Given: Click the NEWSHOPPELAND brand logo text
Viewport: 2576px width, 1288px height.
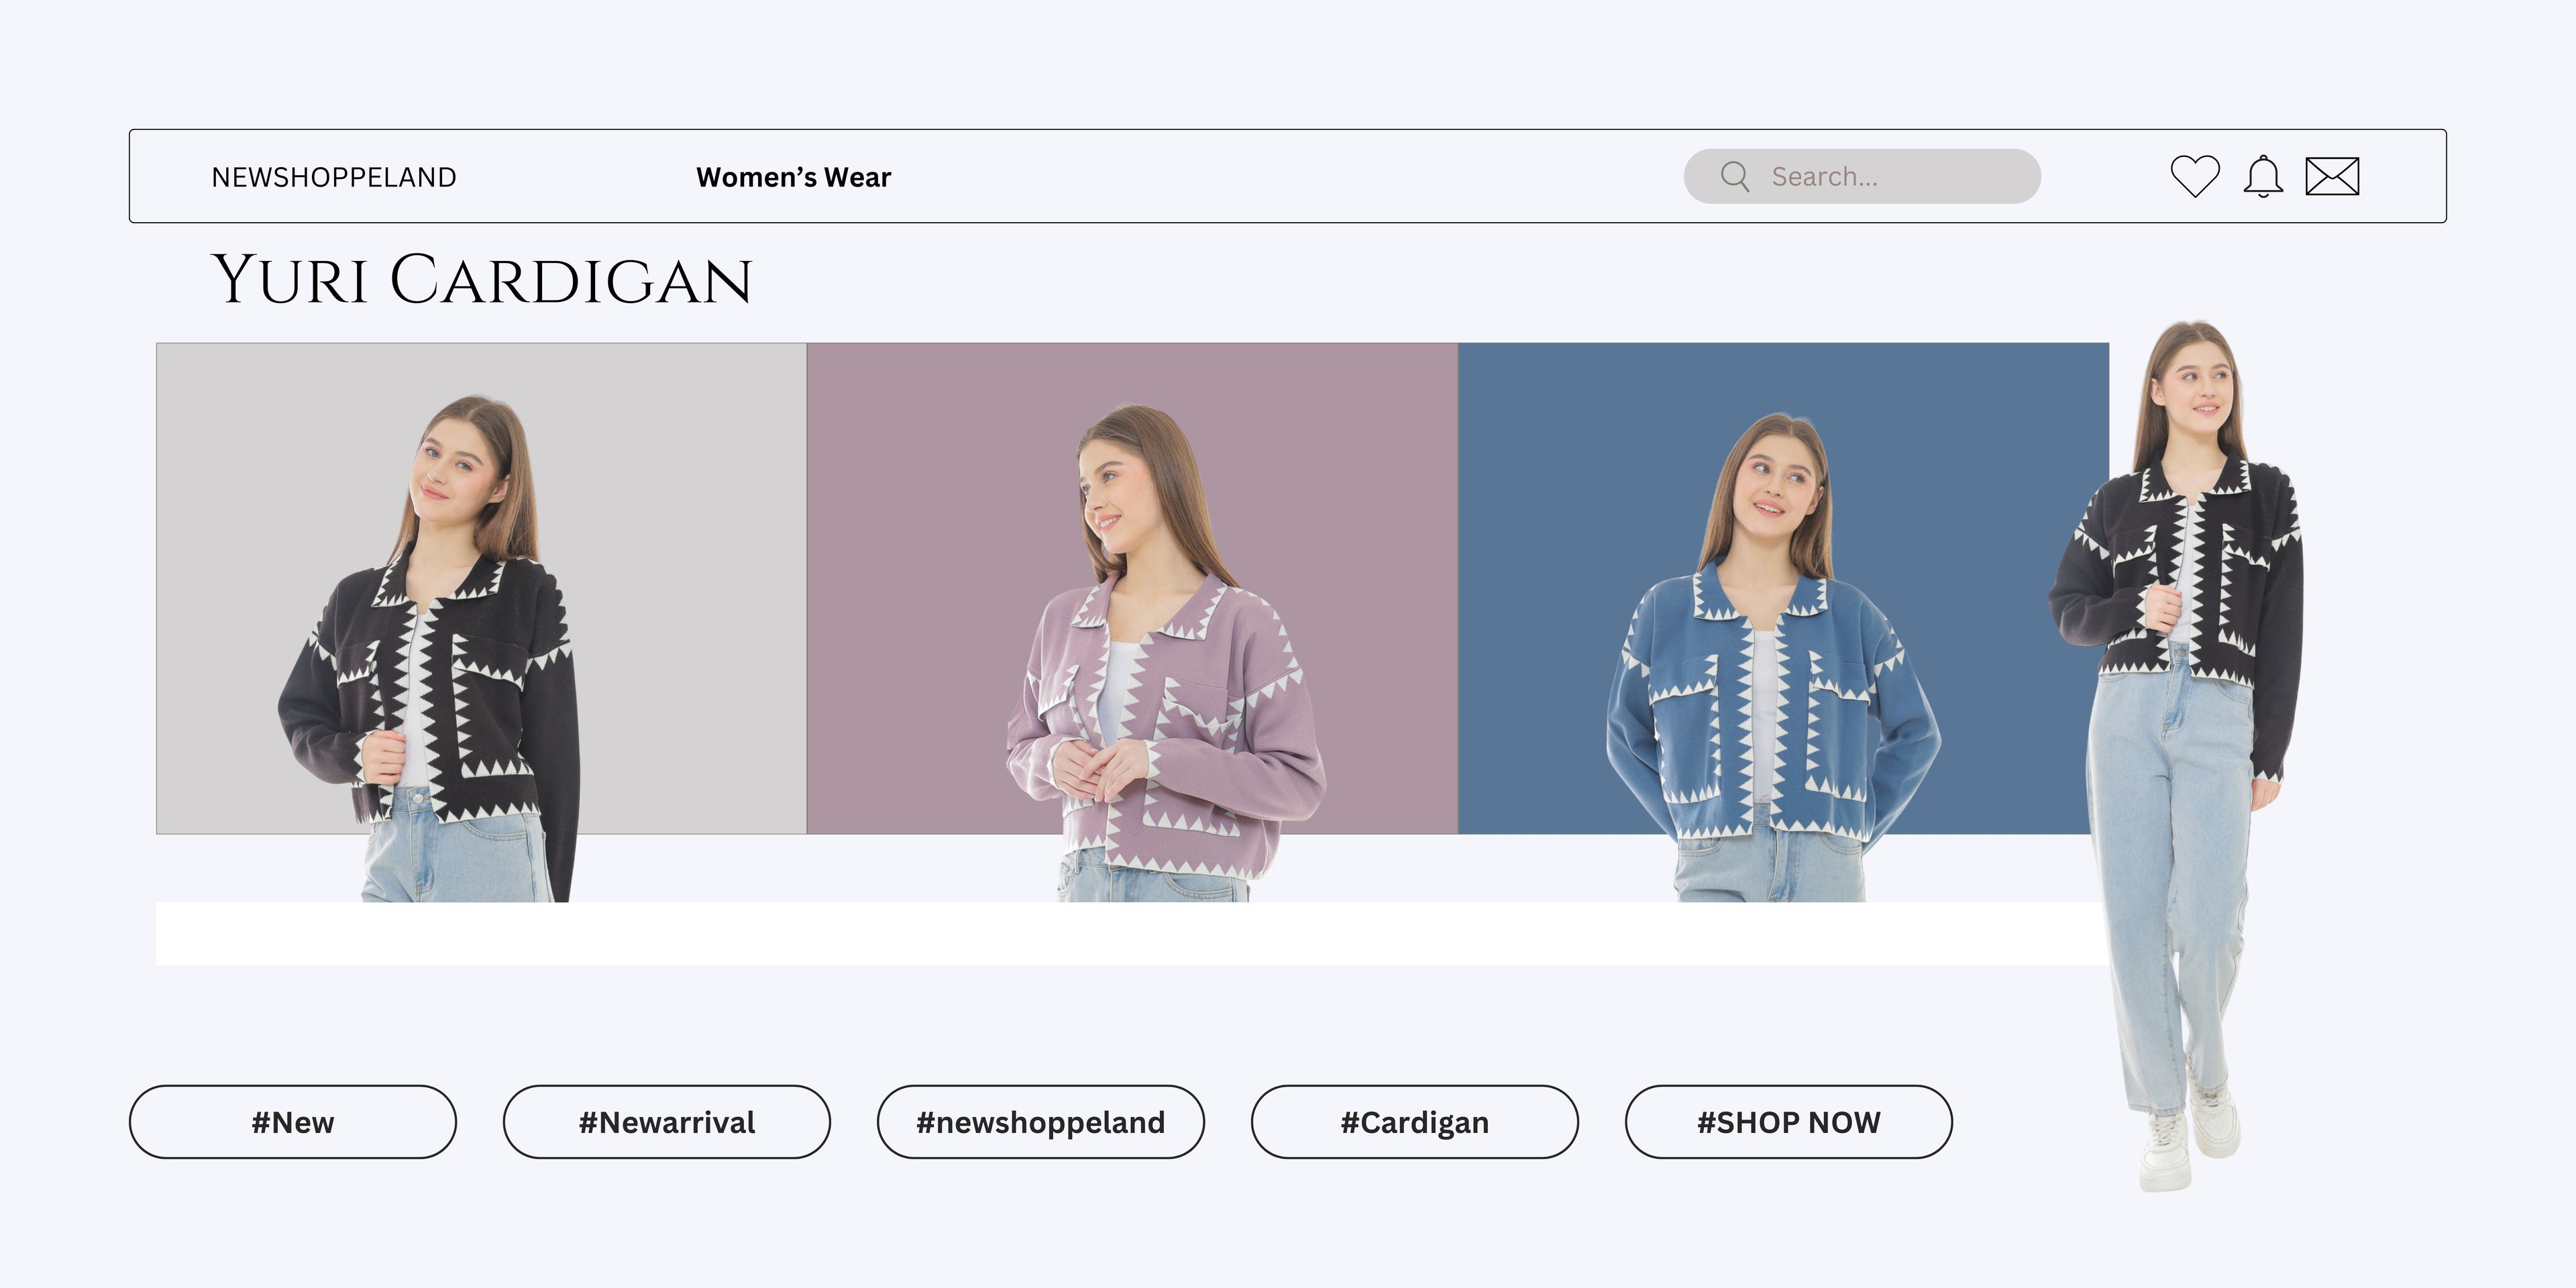Looking at the screenshot, I should [334, 177].
